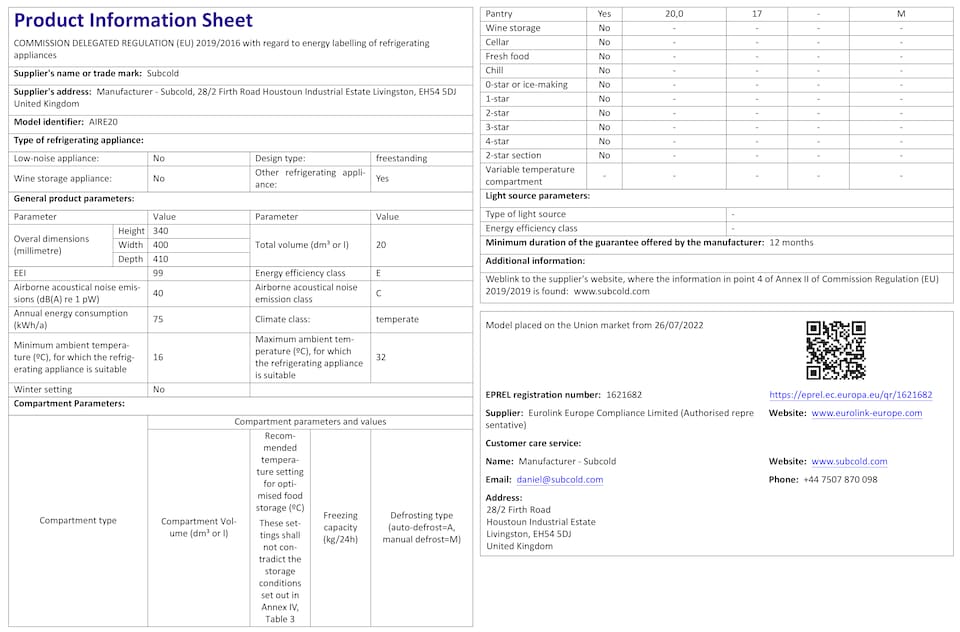Viewport: 960px width, 632px height.
Task: Select "Model placed on the Union market from 26/07/2022"
Action: pos(594,325)
